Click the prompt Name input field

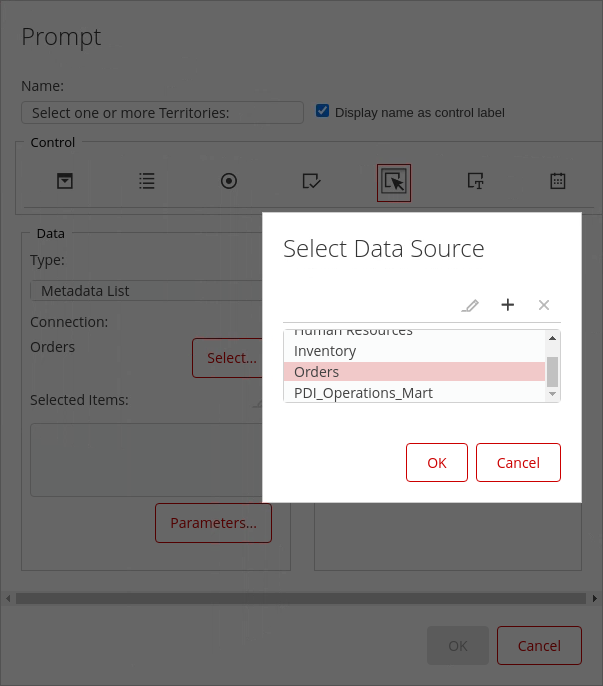162,113
